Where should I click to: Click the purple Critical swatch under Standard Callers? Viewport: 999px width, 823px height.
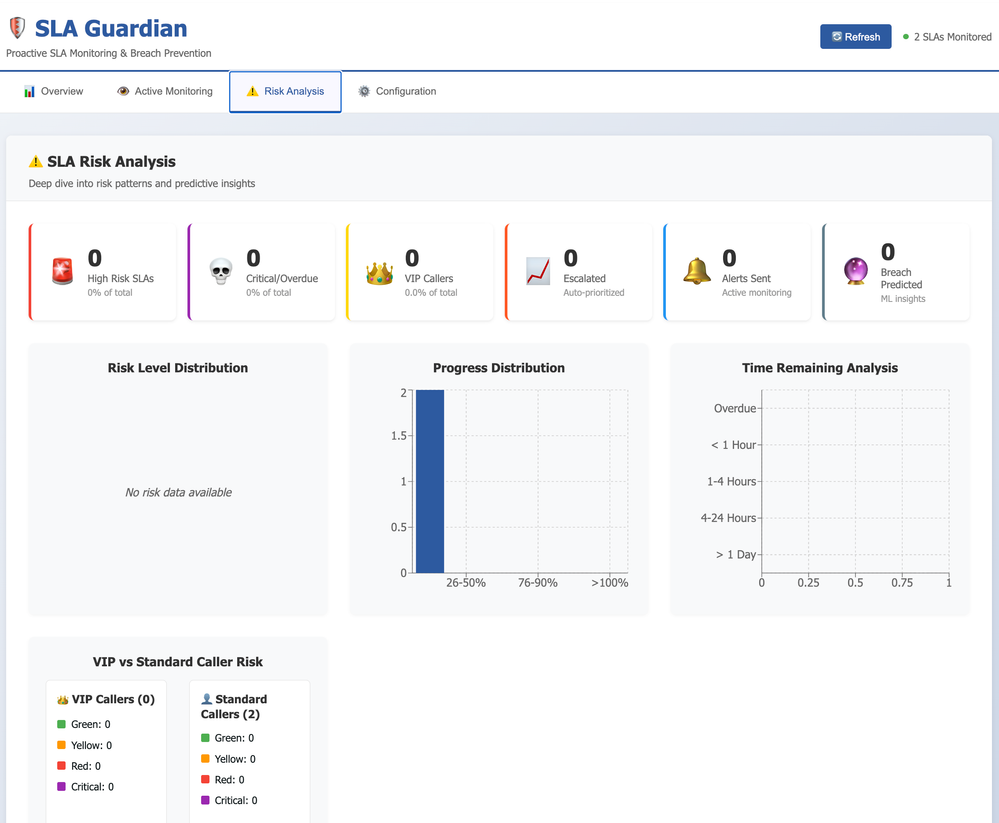[x=206, y=800]
